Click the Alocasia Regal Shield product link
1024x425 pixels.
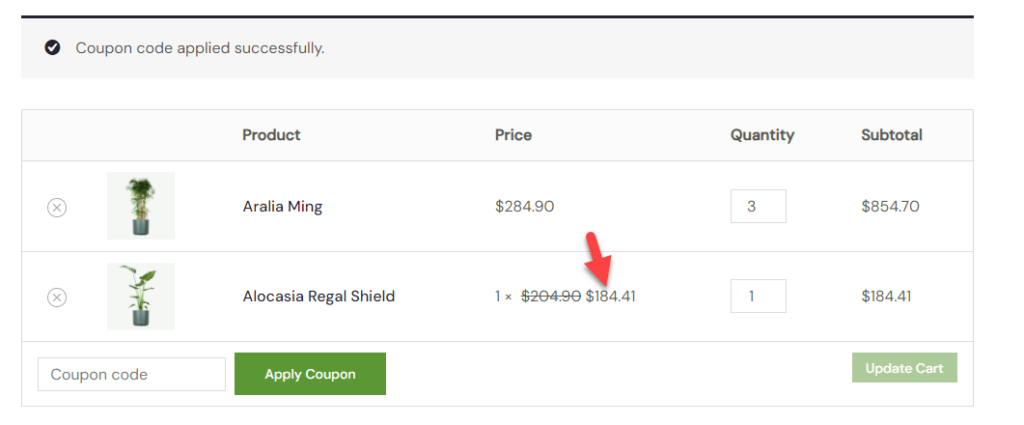click(x=319, y=296)
